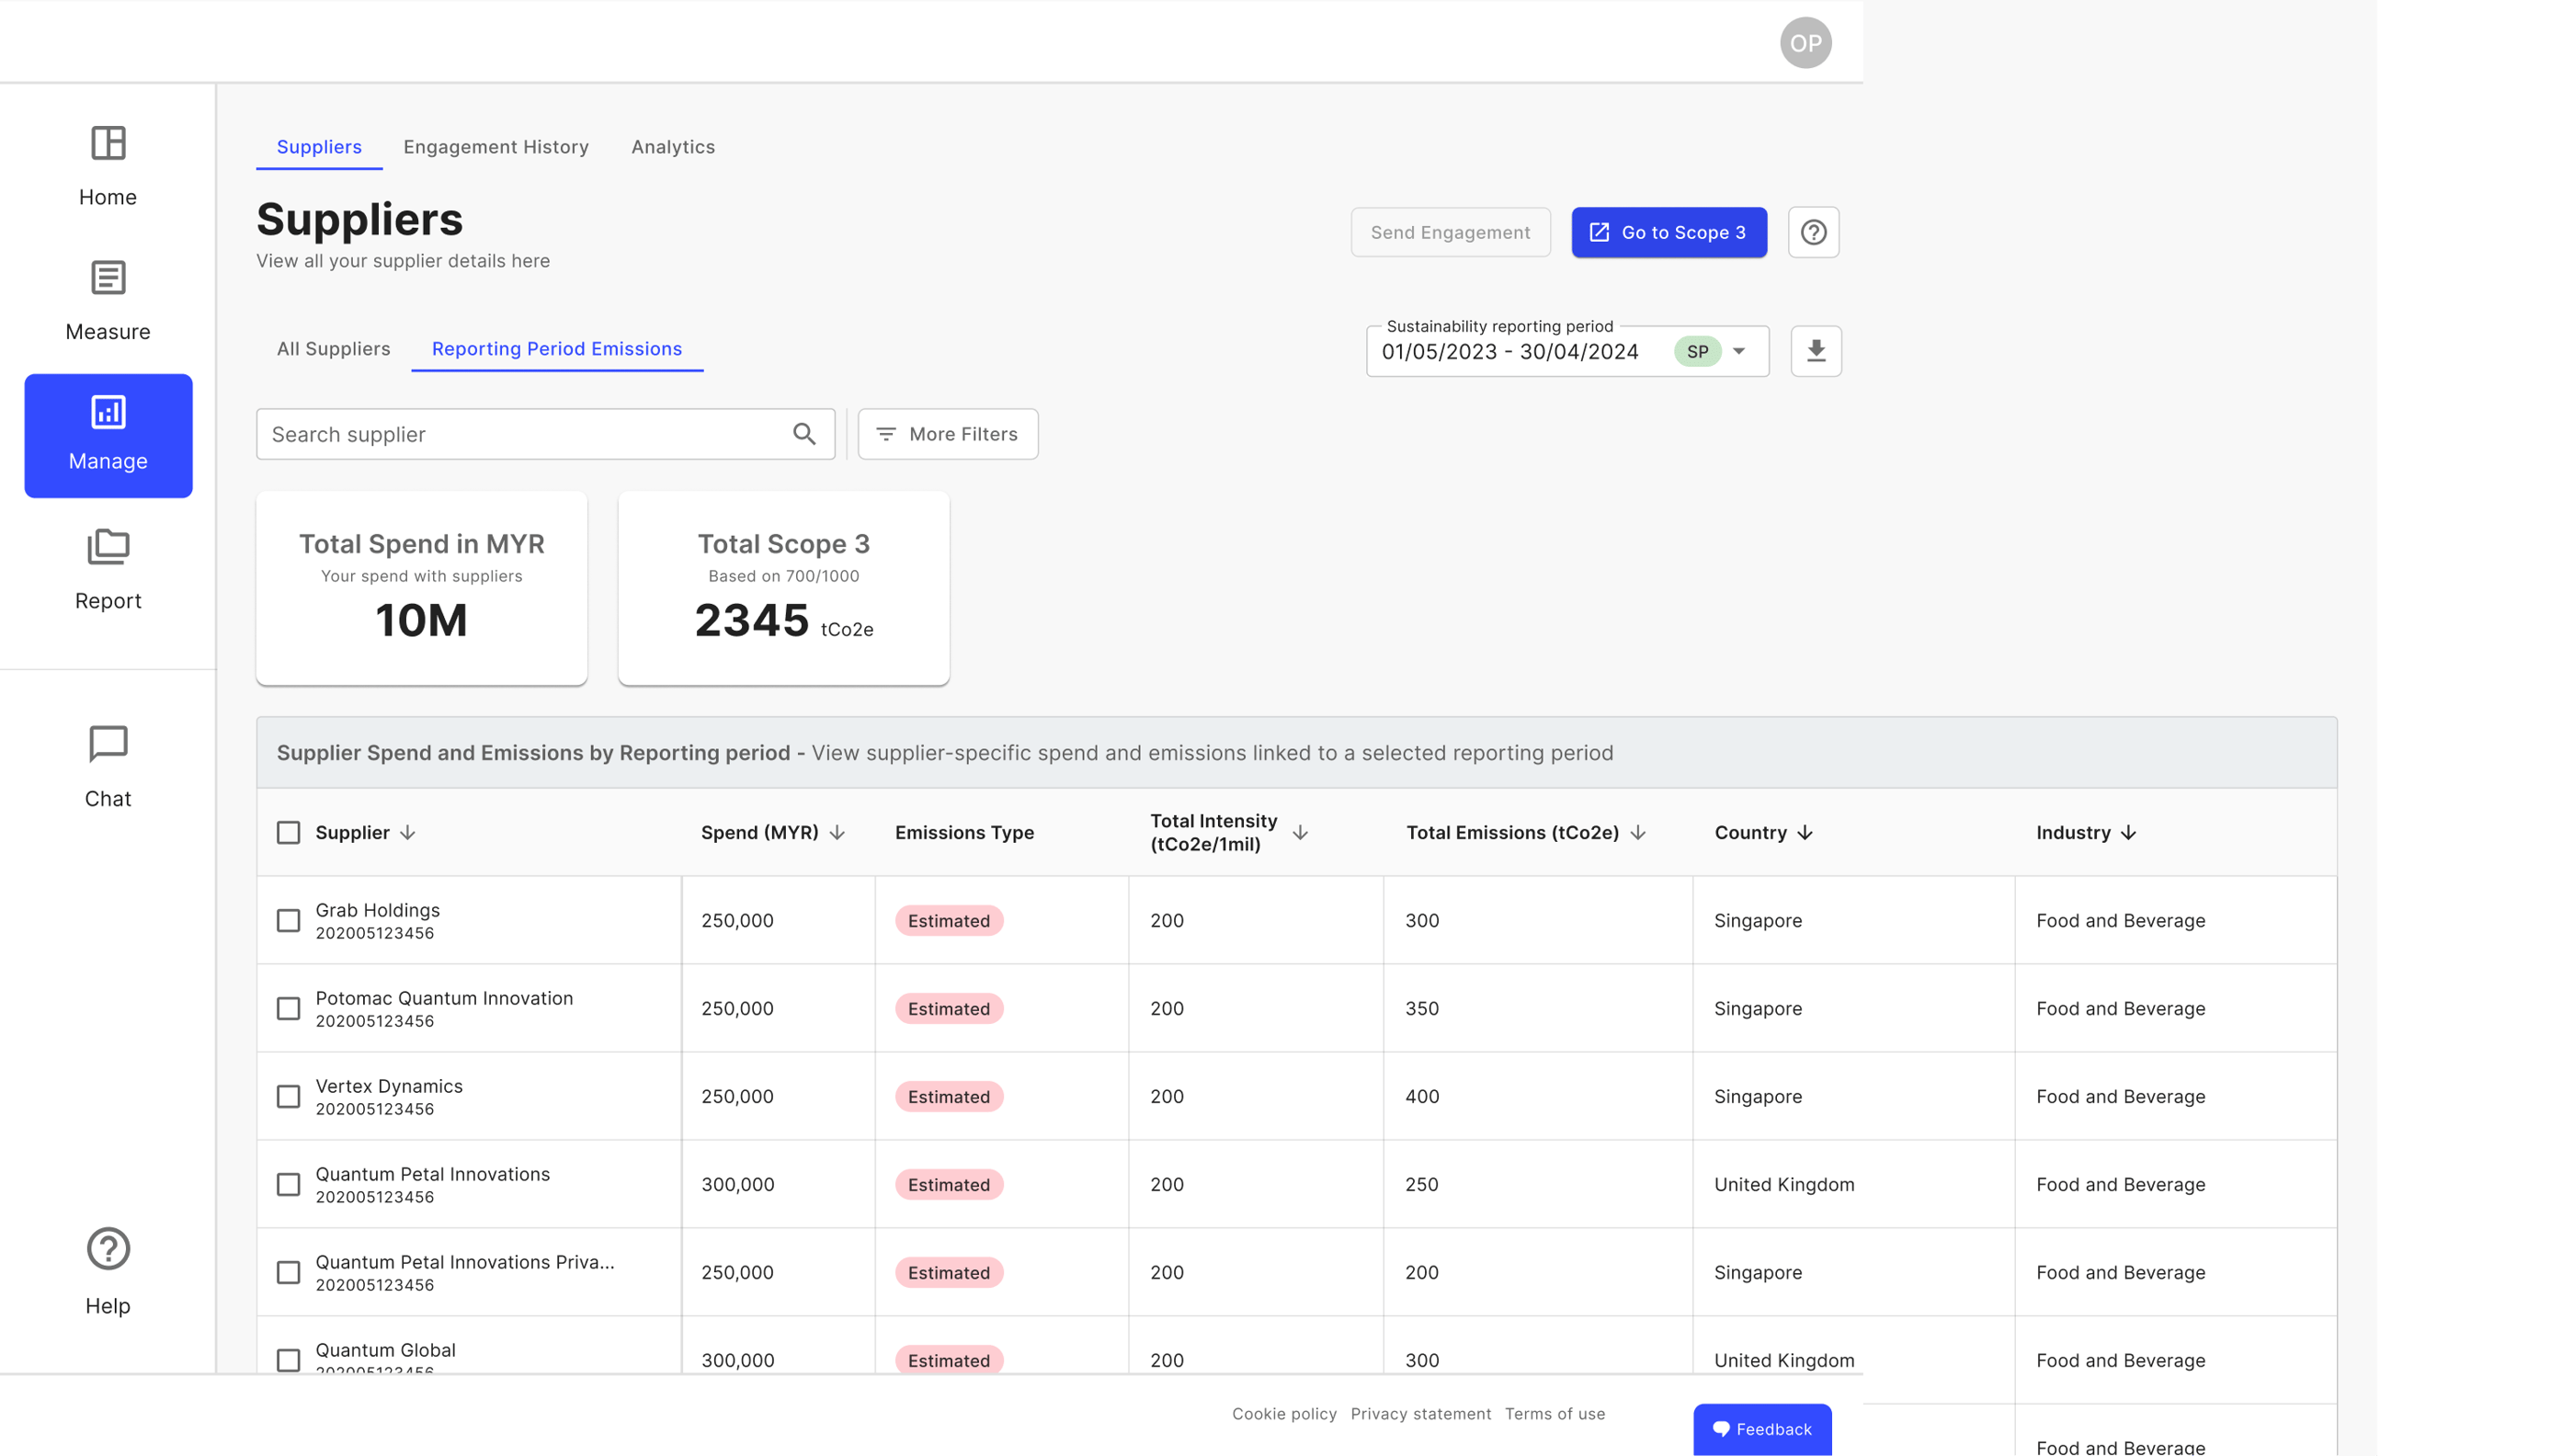Open the Feedback button
The image size is (2574, 1456).
1762,1429
